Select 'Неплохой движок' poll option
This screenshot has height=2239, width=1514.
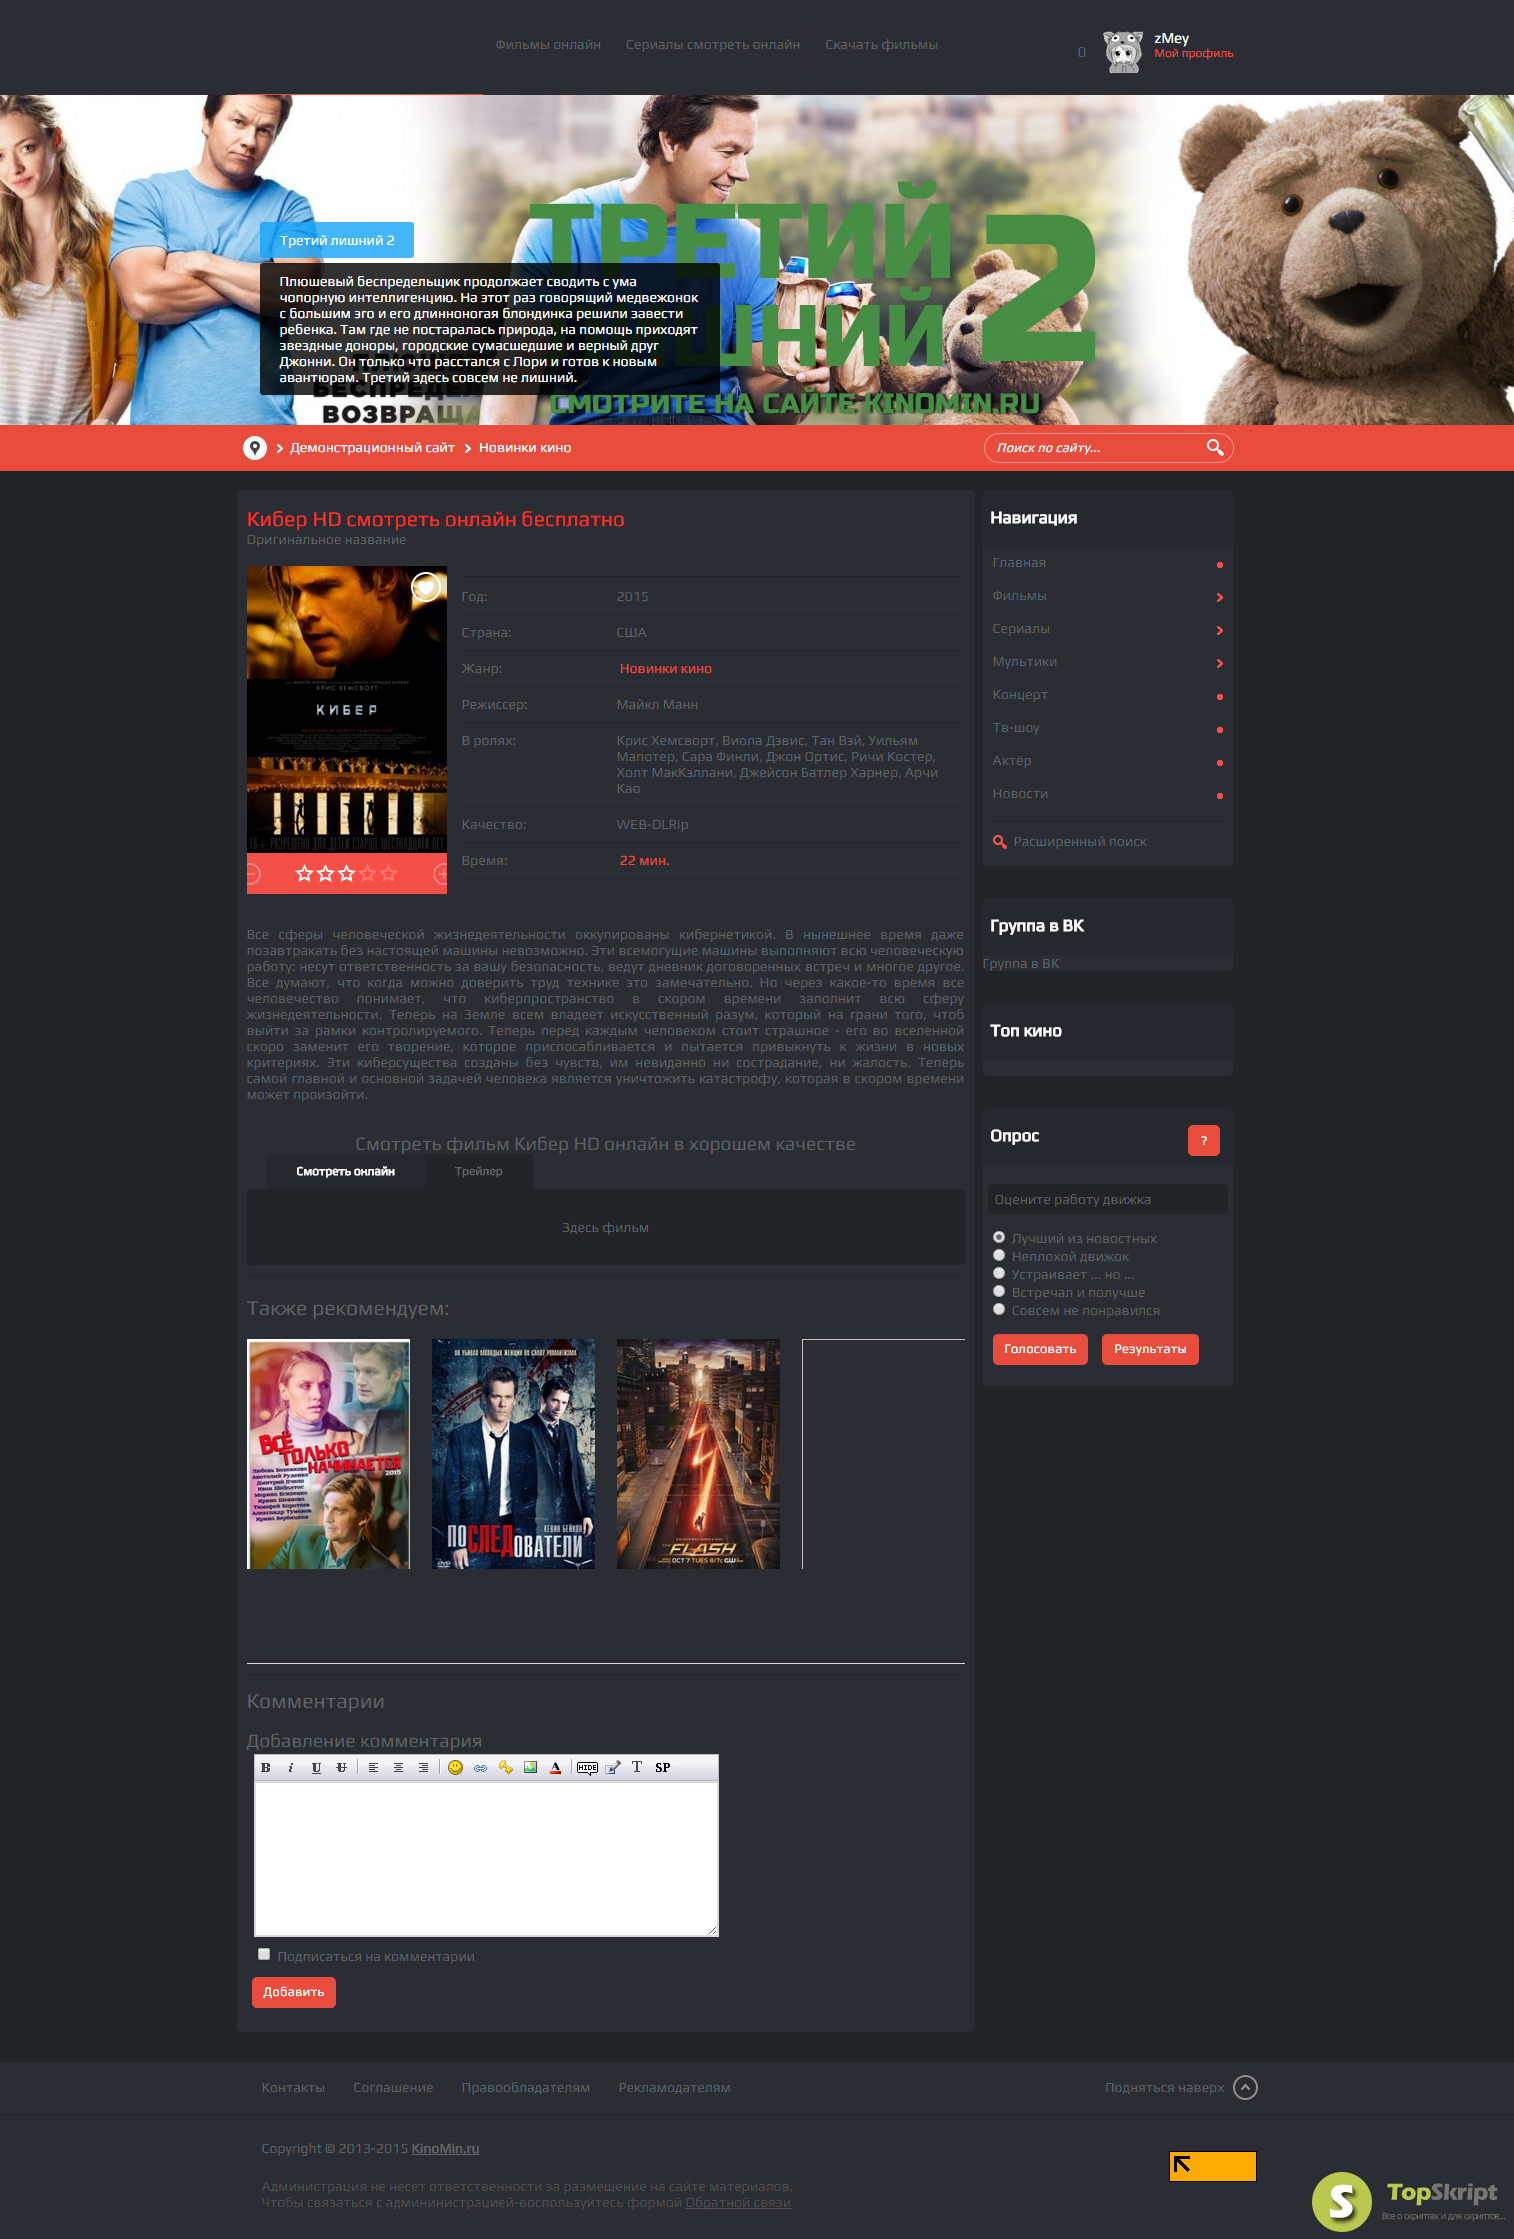tap(999, 1255)
